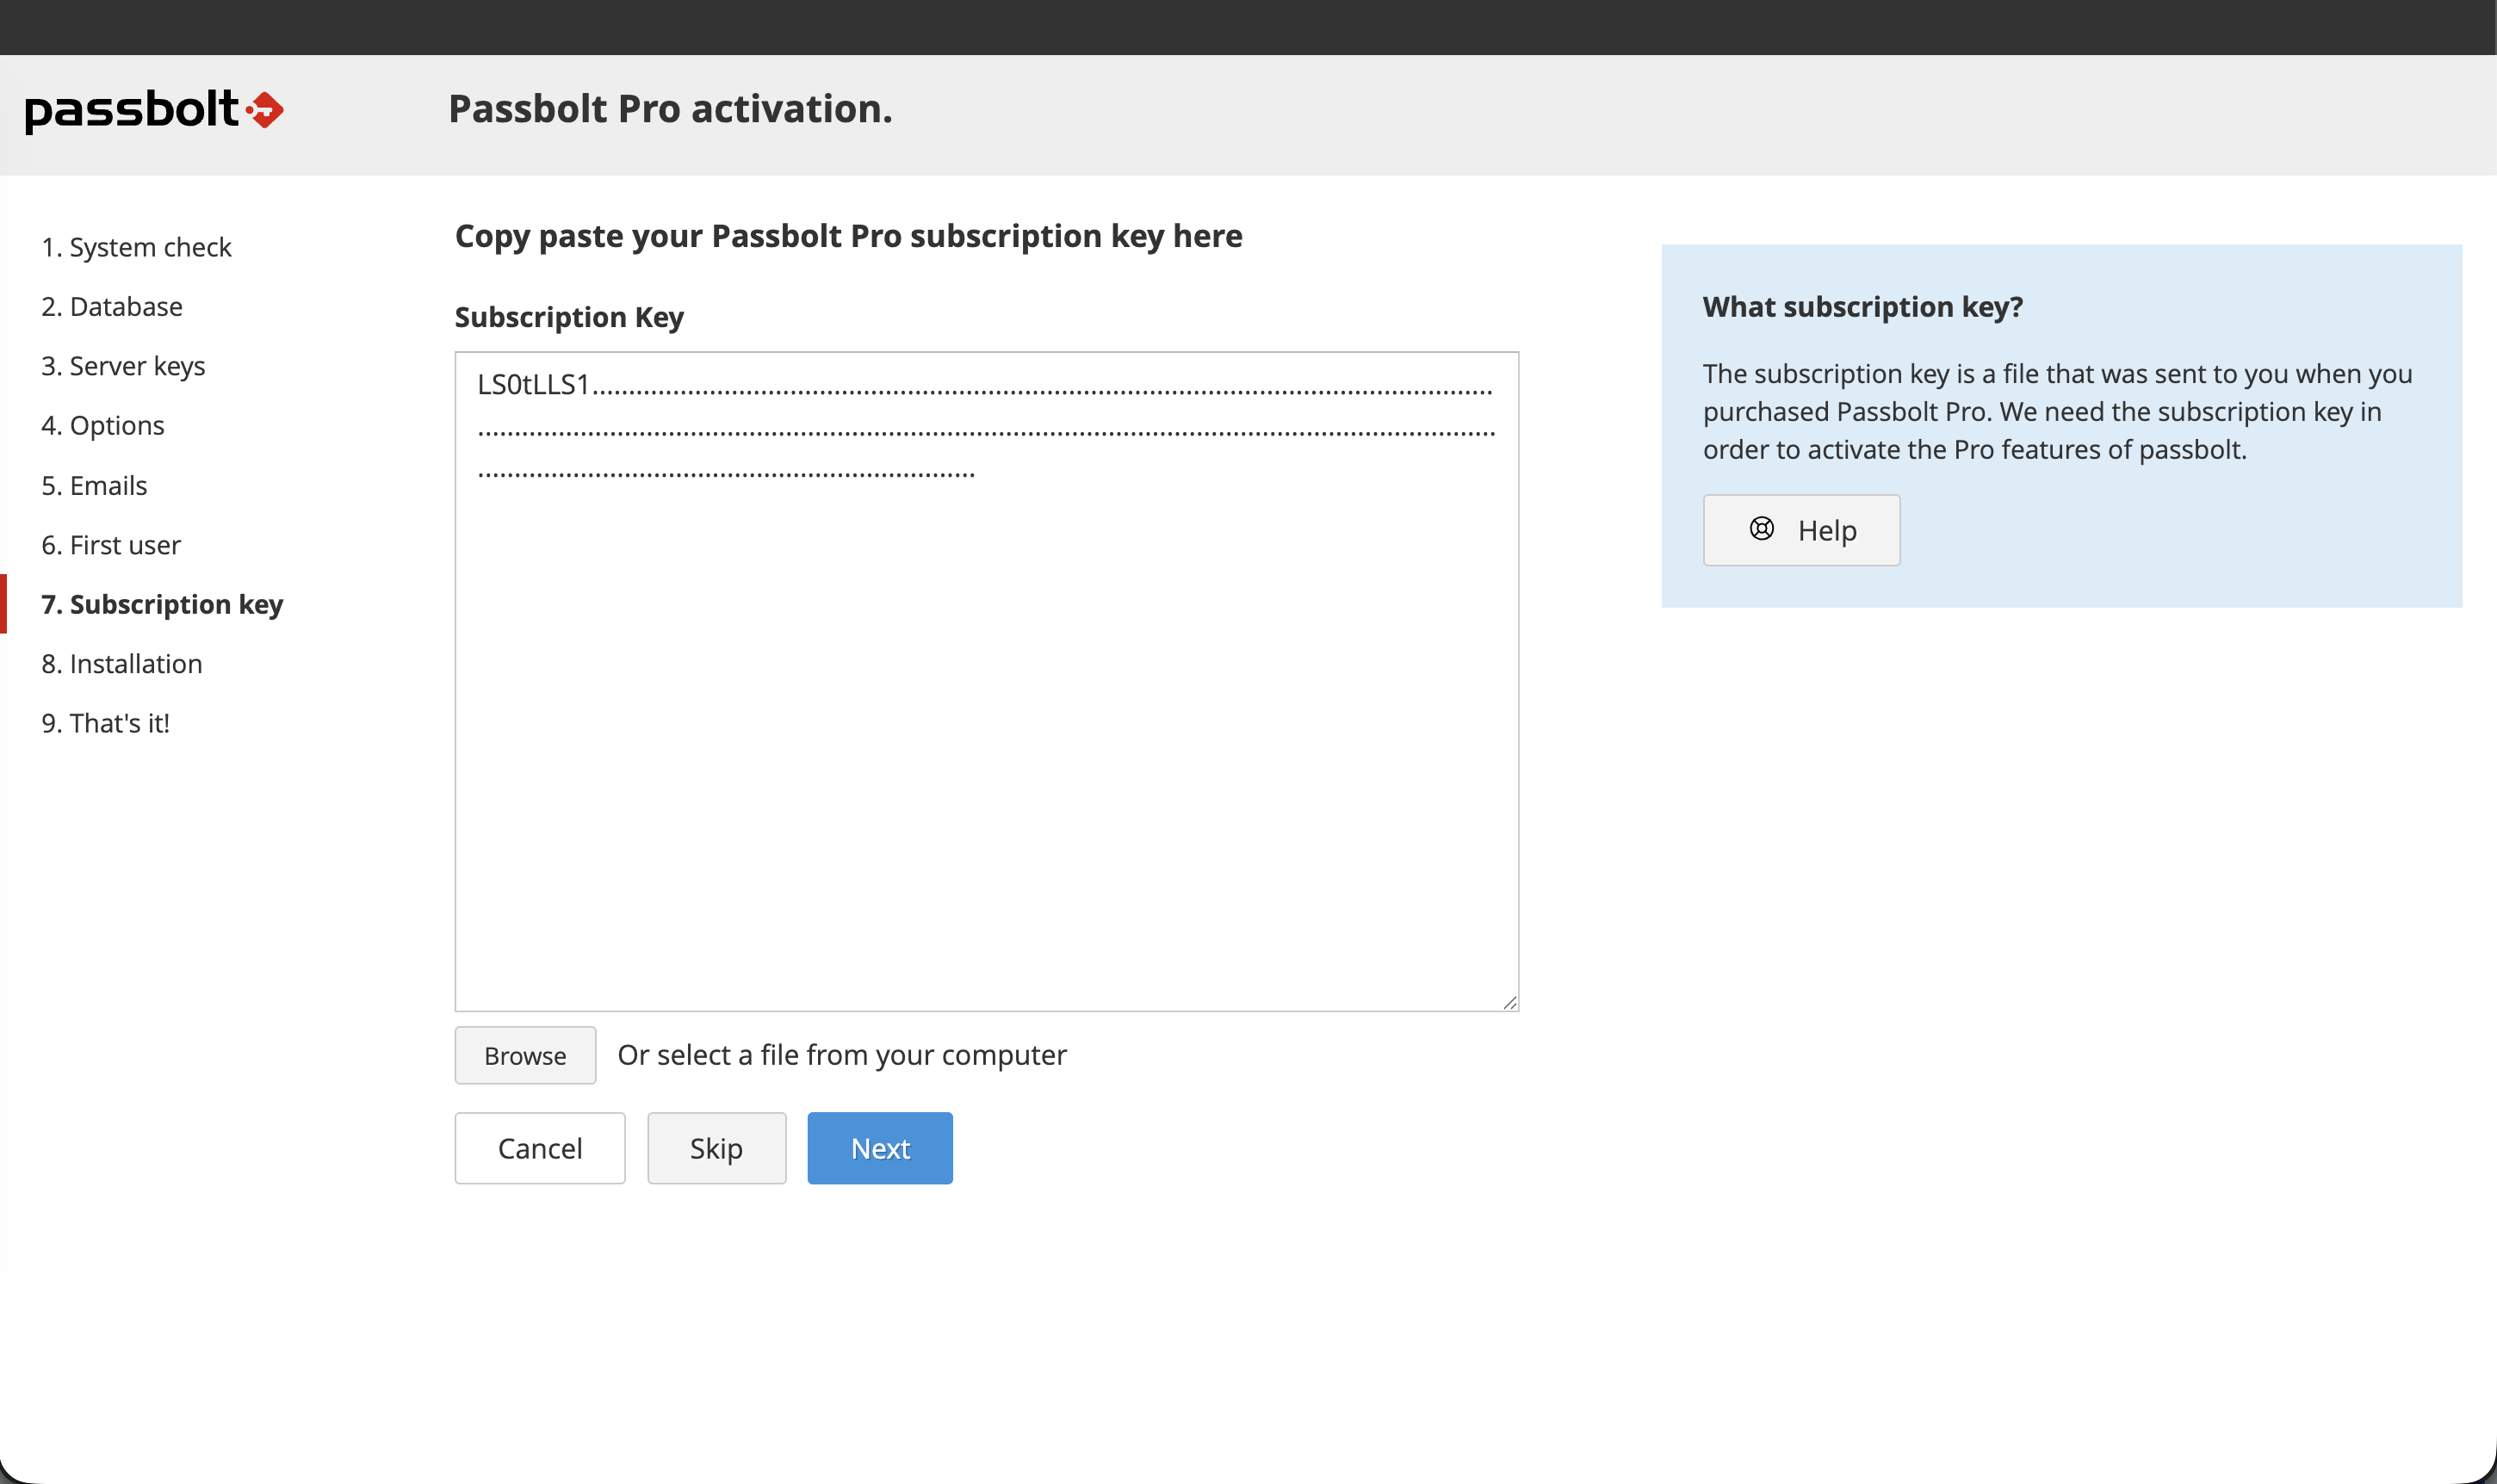Open step 3. Server keys

pyautogui.click(x=123, y=366)
